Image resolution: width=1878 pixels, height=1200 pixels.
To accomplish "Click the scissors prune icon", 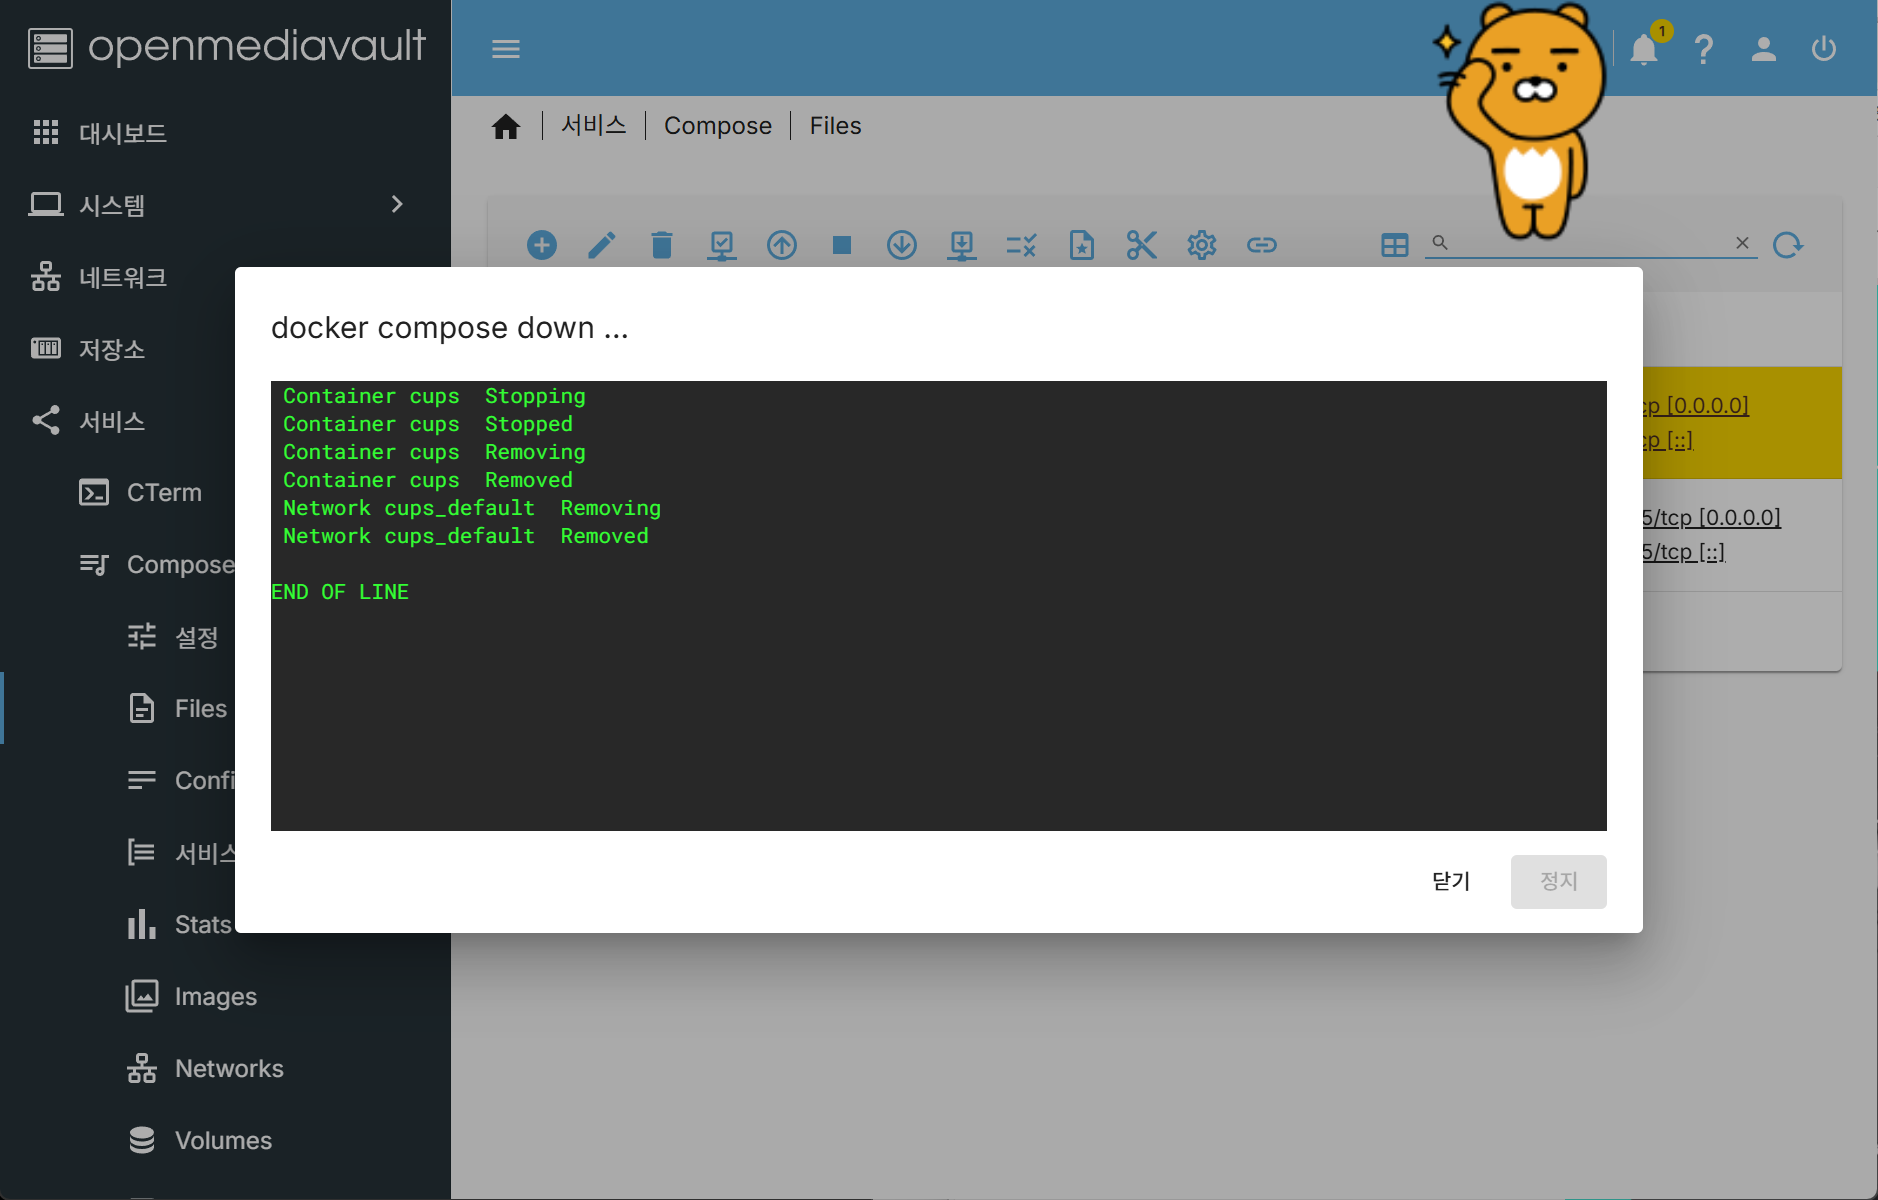I will click(x=1142, y=245).
